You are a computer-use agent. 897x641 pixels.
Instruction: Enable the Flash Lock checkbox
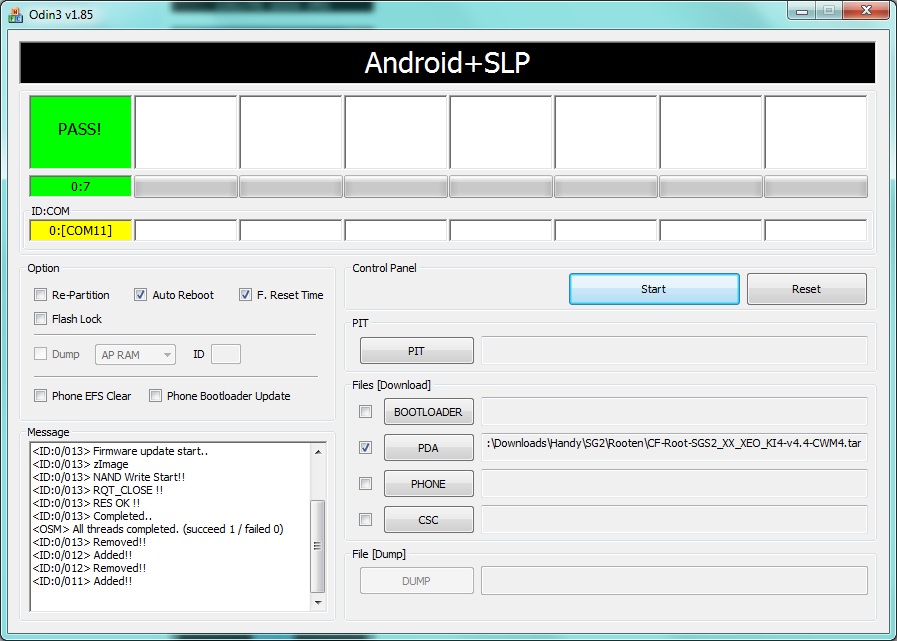point(40,319)
